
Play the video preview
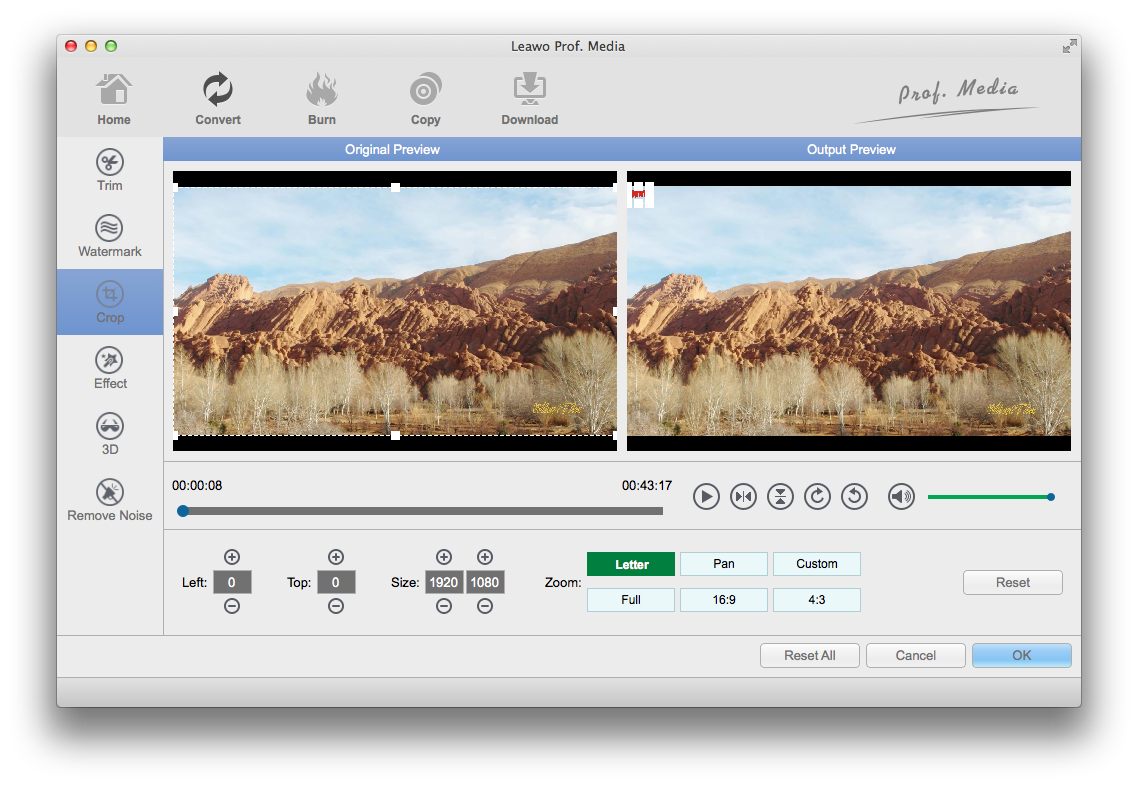pyautogui.click(x=706, y=497)
